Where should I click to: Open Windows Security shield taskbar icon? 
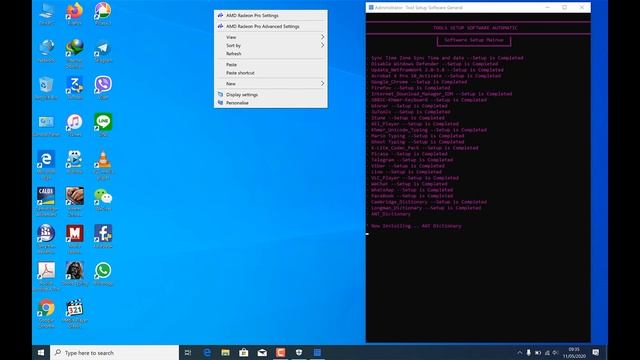pos(299,353)
